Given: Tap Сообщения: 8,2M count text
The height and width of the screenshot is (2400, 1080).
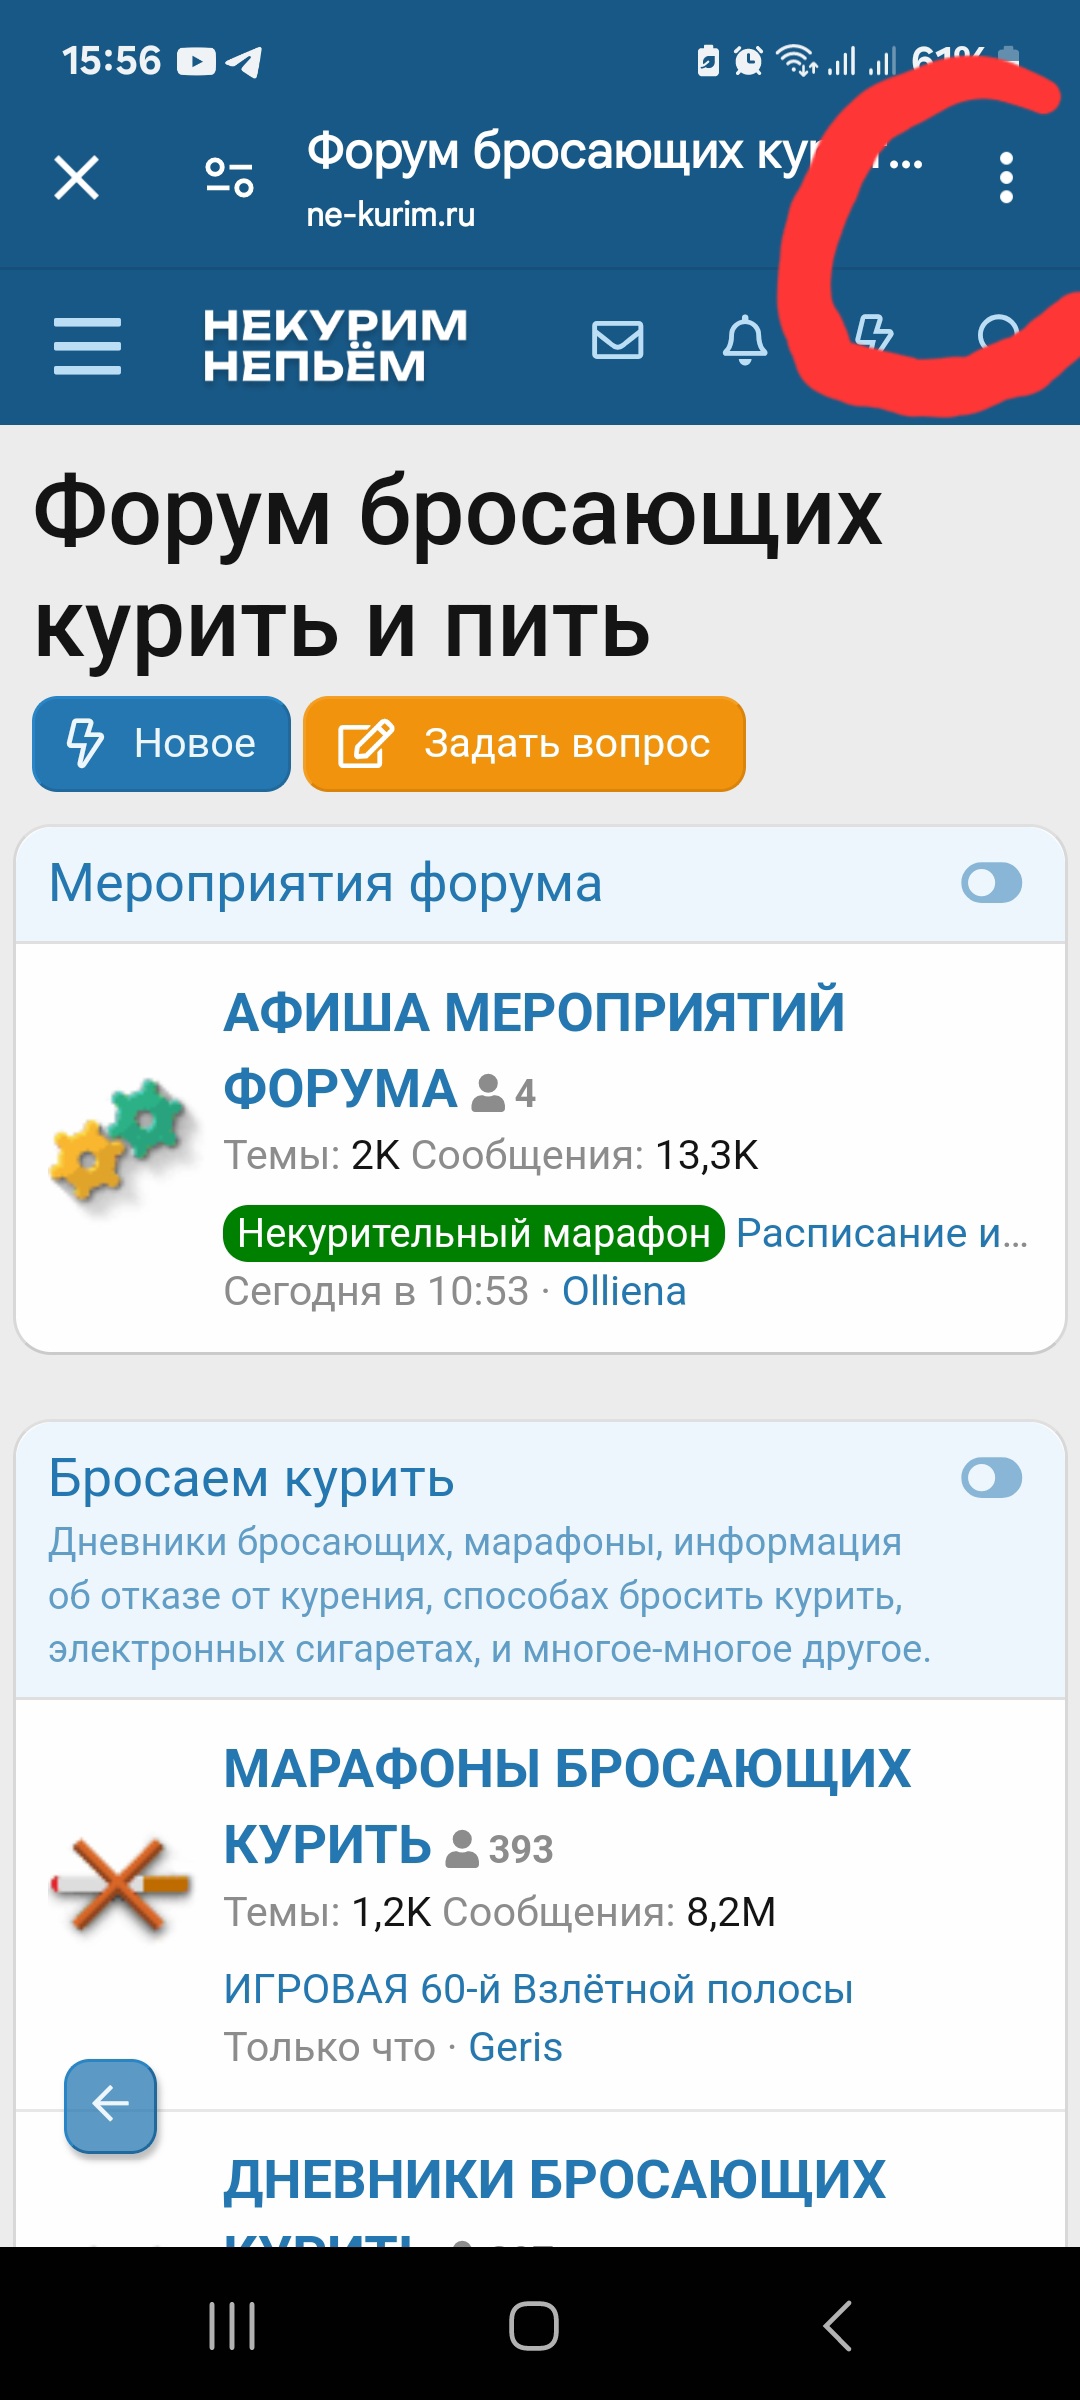Looking at the screenshot, I should pyautogui.click(x=609, y=1912).
